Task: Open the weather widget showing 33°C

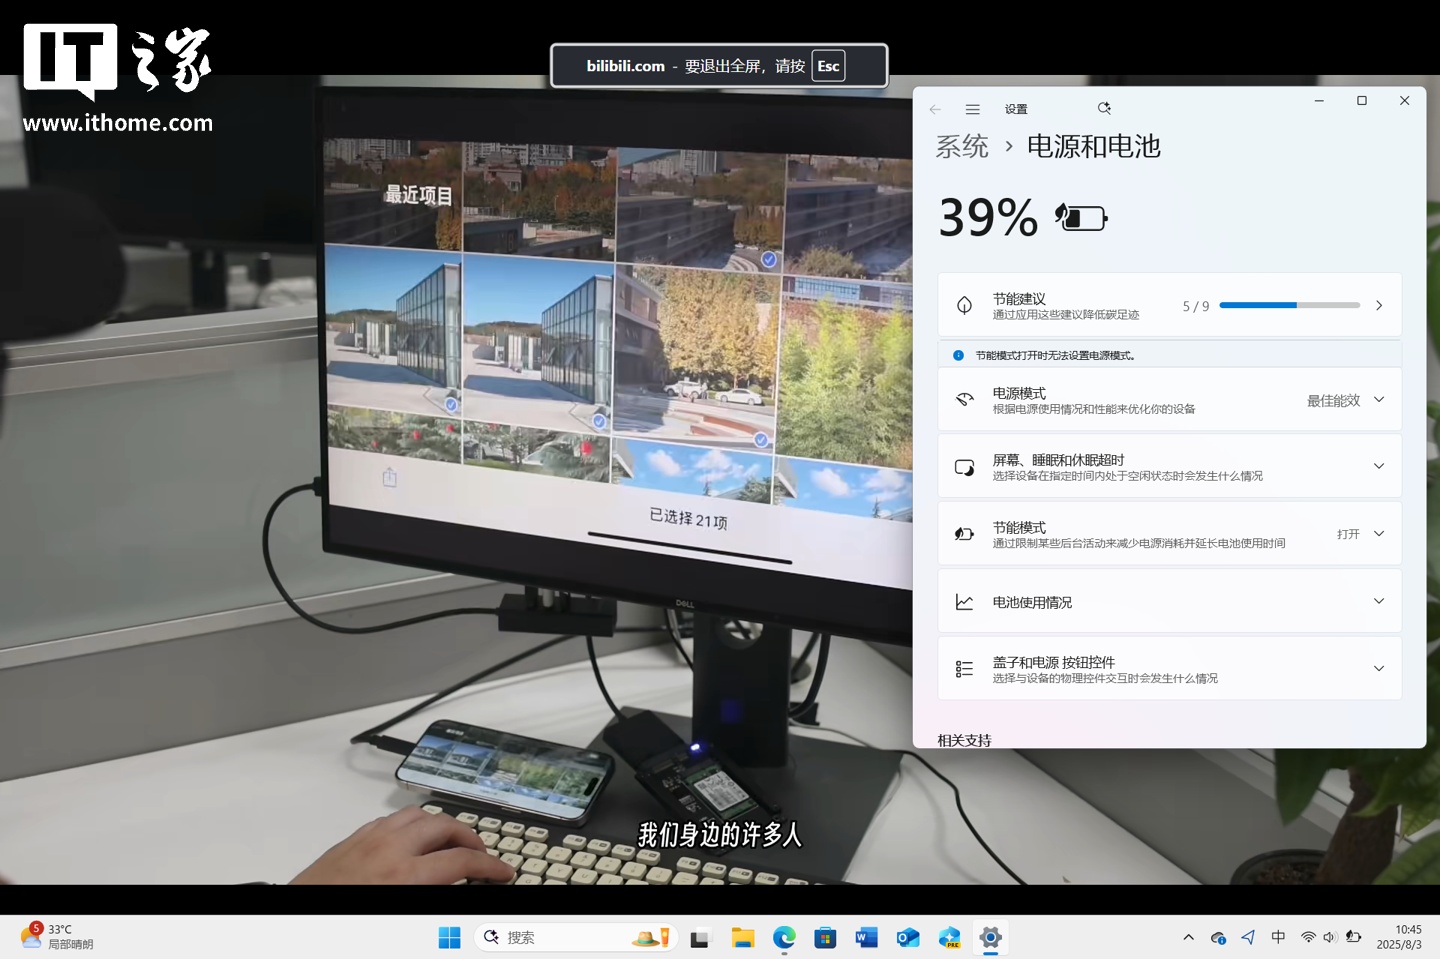Action: (x=58, y=937)
